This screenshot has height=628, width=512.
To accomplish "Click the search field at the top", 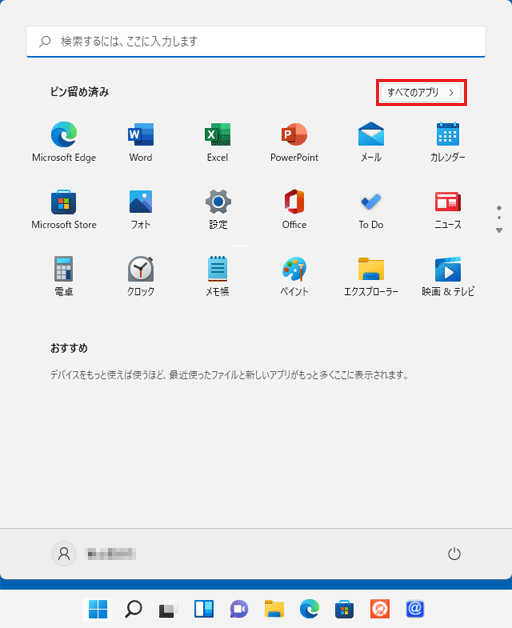I will coord(256,41).
